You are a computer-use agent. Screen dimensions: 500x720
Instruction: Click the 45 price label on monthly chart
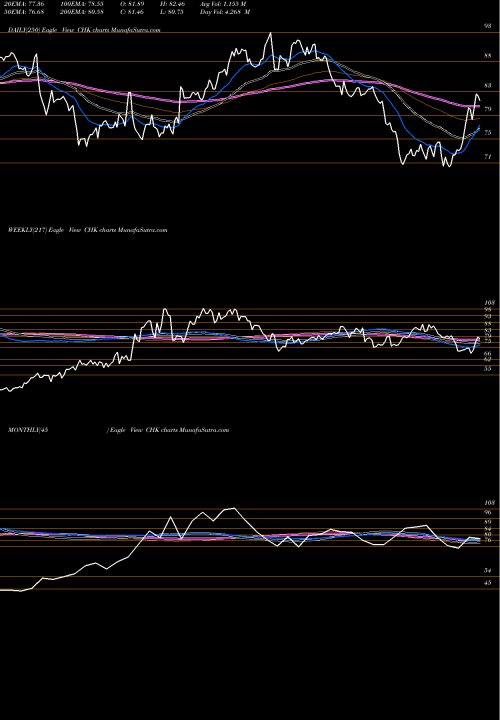point(488,583)
